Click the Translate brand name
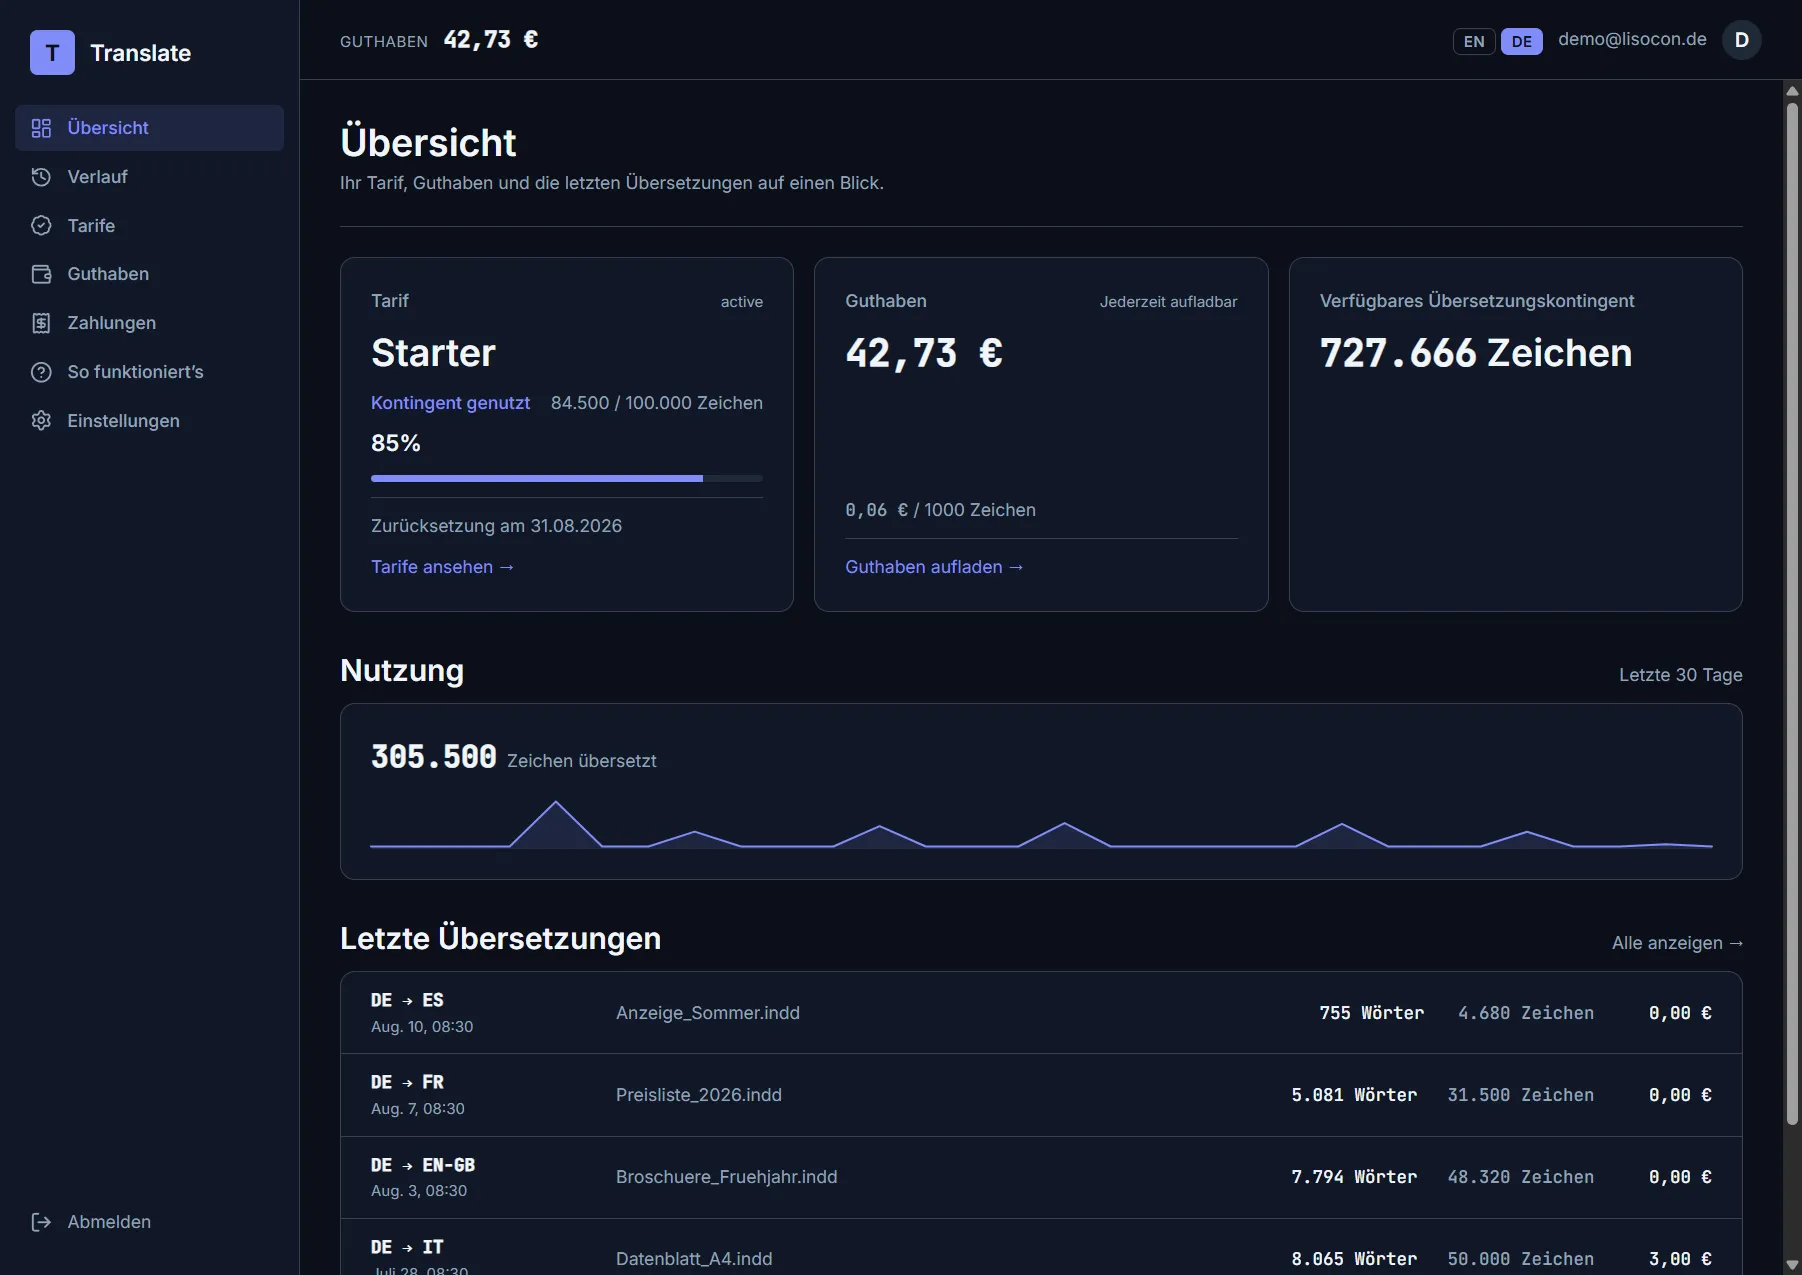Screen dimensions: 1802x1275 (x=141, y=53)
